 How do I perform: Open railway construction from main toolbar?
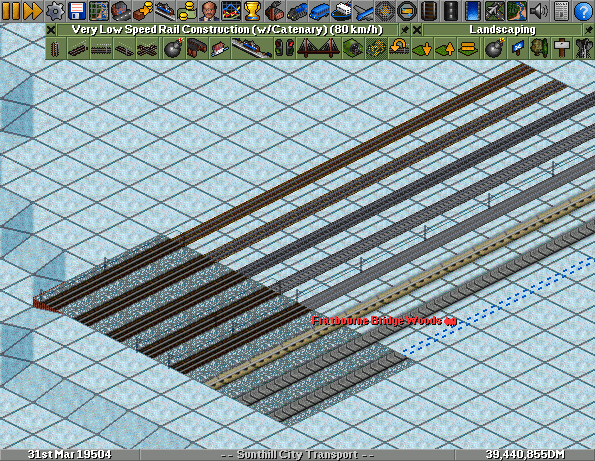point(429,11)
